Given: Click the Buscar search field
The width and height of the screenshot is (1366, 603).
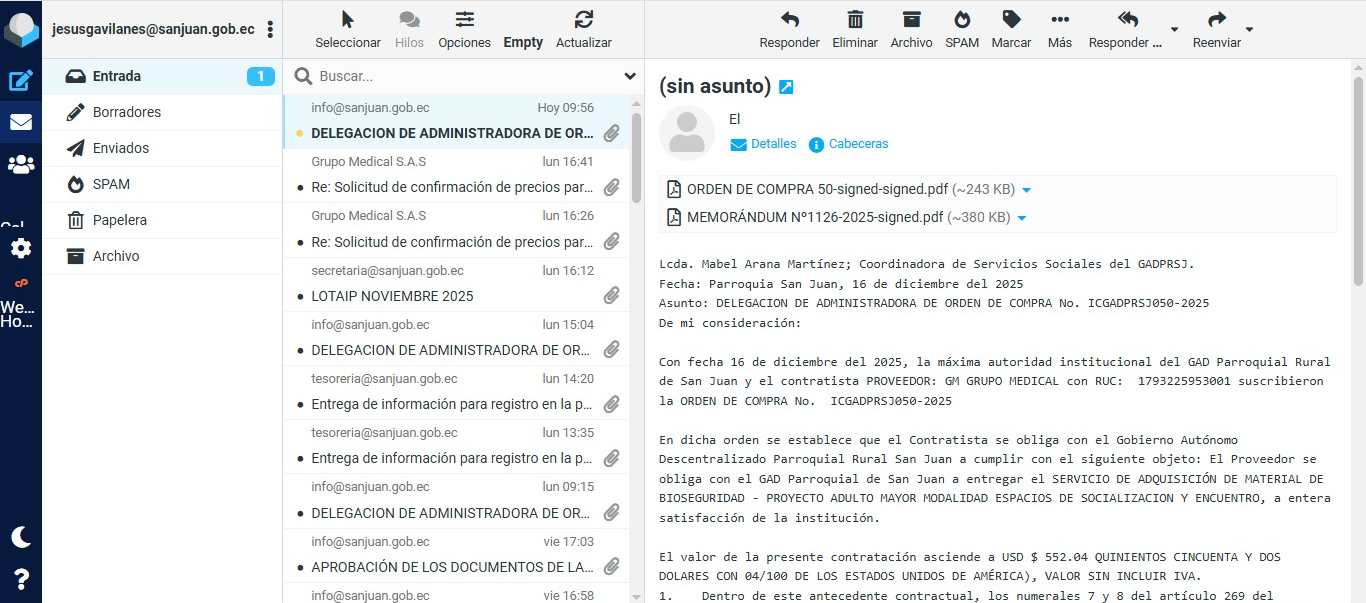Looking at the screenshot, I should 465,76.
